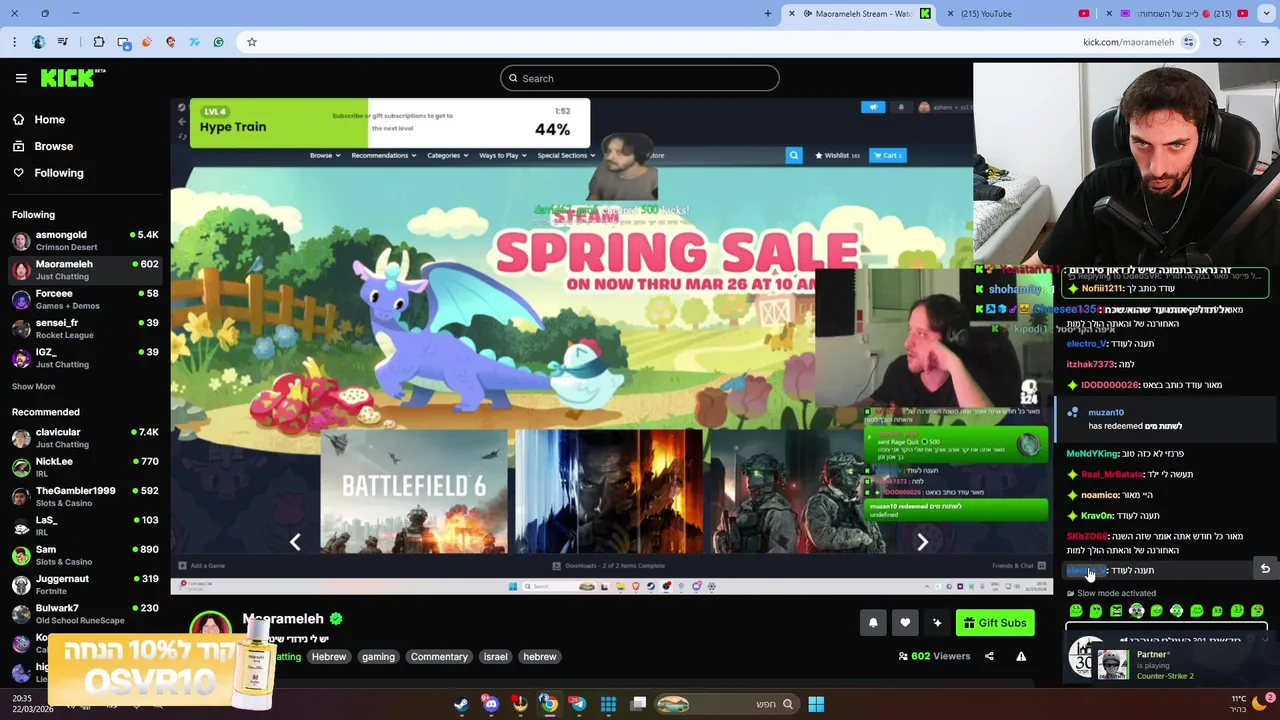1280x720 pixels.
Task: Open IGZ_ channel in Following list
Action: coord(85,358)
